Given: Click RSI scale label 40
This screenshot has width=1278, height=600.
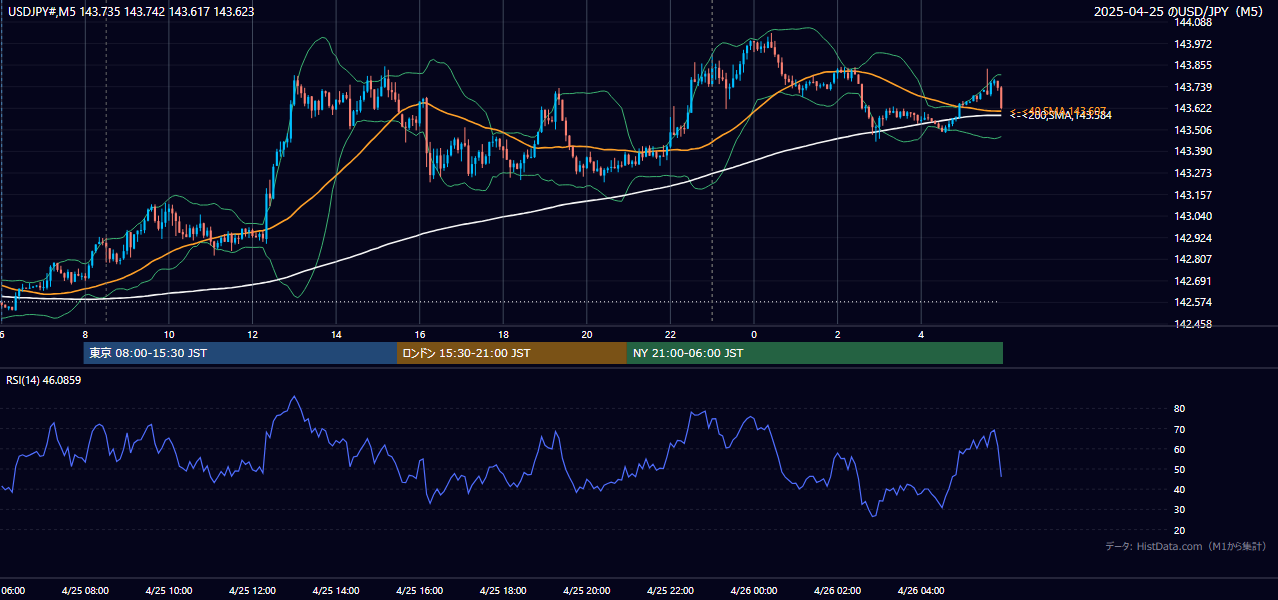Looking at the screenshot, I should click(x=1180, y=489).
